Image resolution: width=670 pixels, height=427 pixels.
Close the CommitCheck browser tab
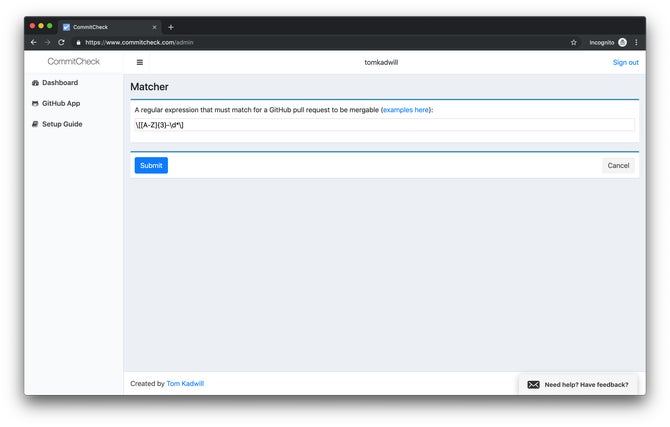pos(154,27)
